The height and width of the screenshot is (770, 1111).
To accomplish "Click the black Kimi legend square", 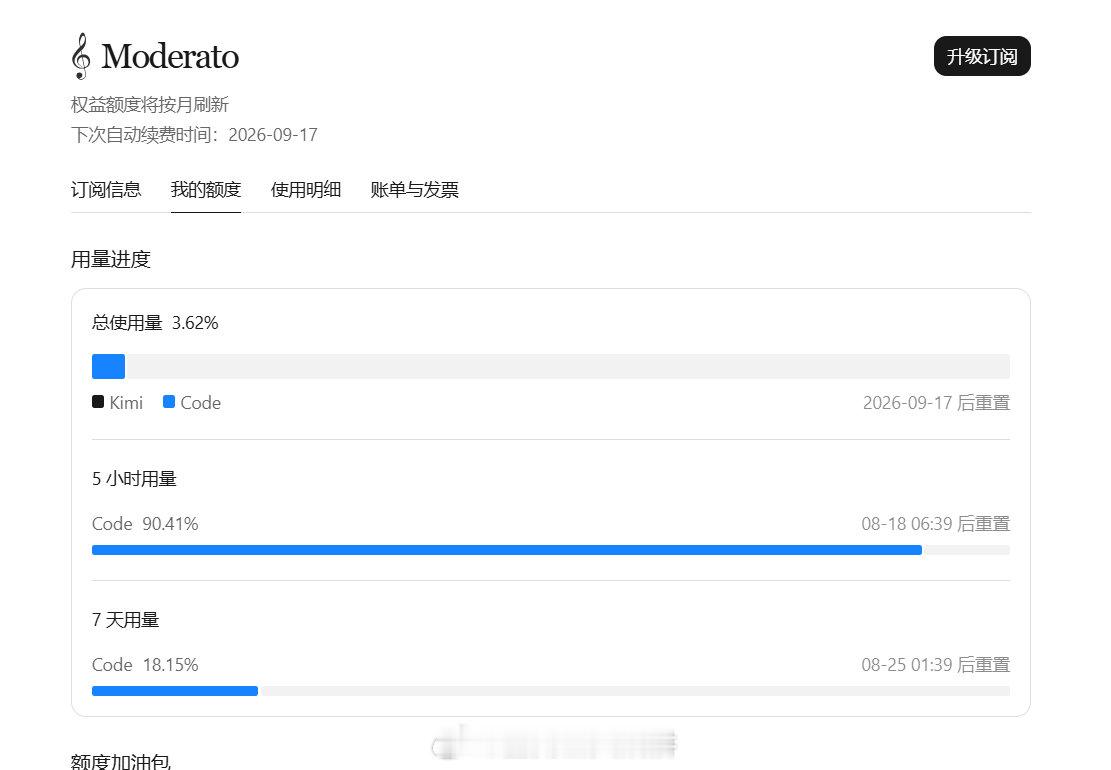I will click(x=98, y=402).
